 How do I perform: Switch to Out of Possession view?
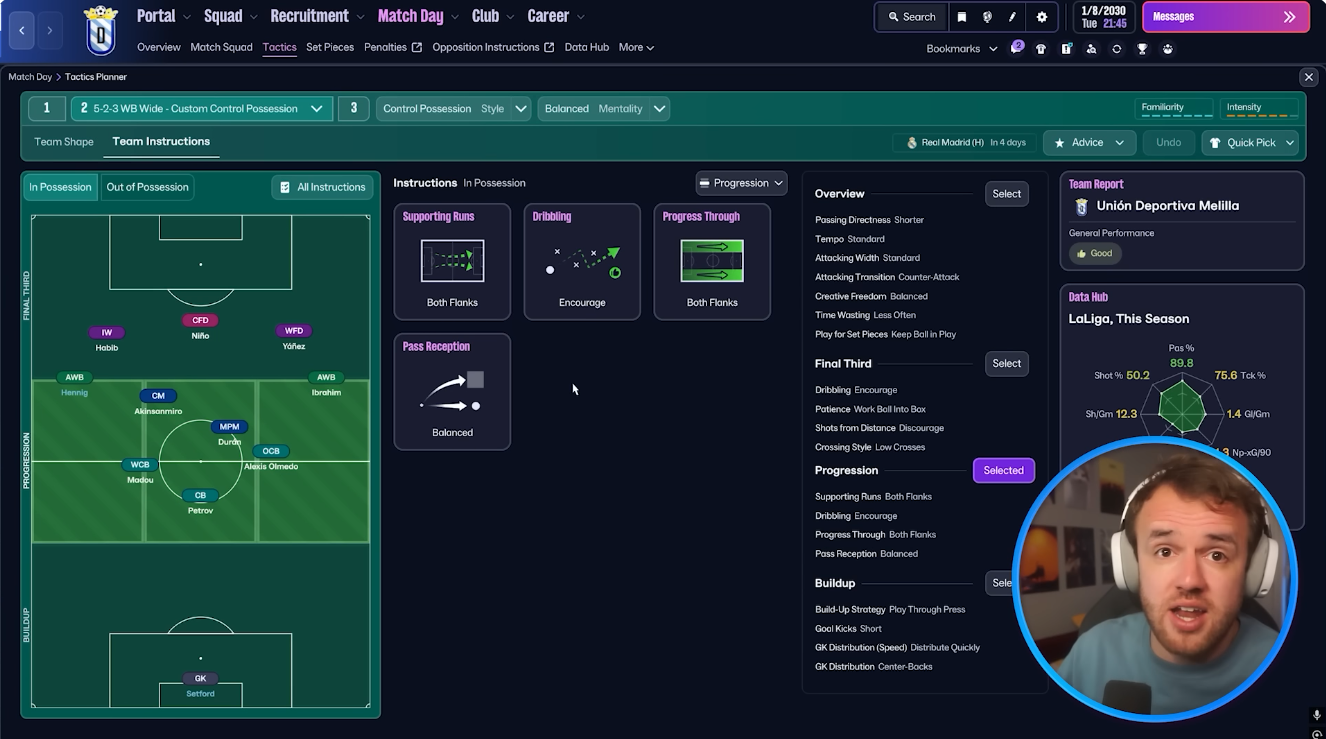(x=147, y=187)
